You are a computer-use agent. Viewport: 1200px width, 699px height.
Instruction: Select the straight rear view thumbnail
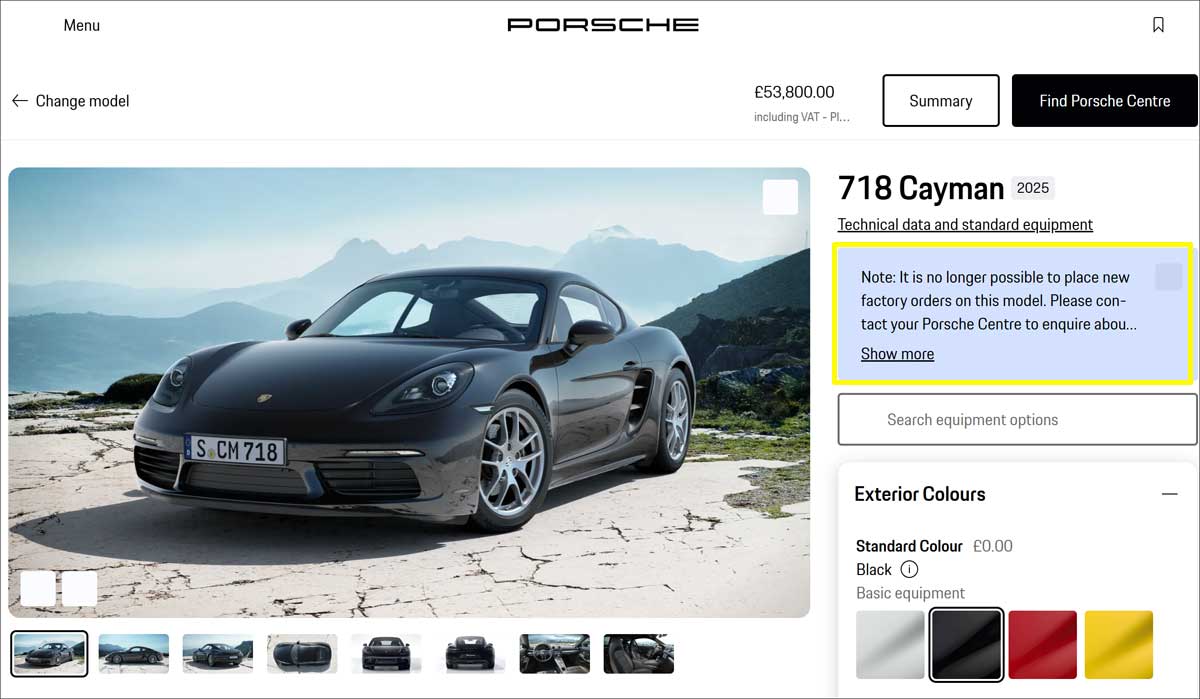(469, 653)
